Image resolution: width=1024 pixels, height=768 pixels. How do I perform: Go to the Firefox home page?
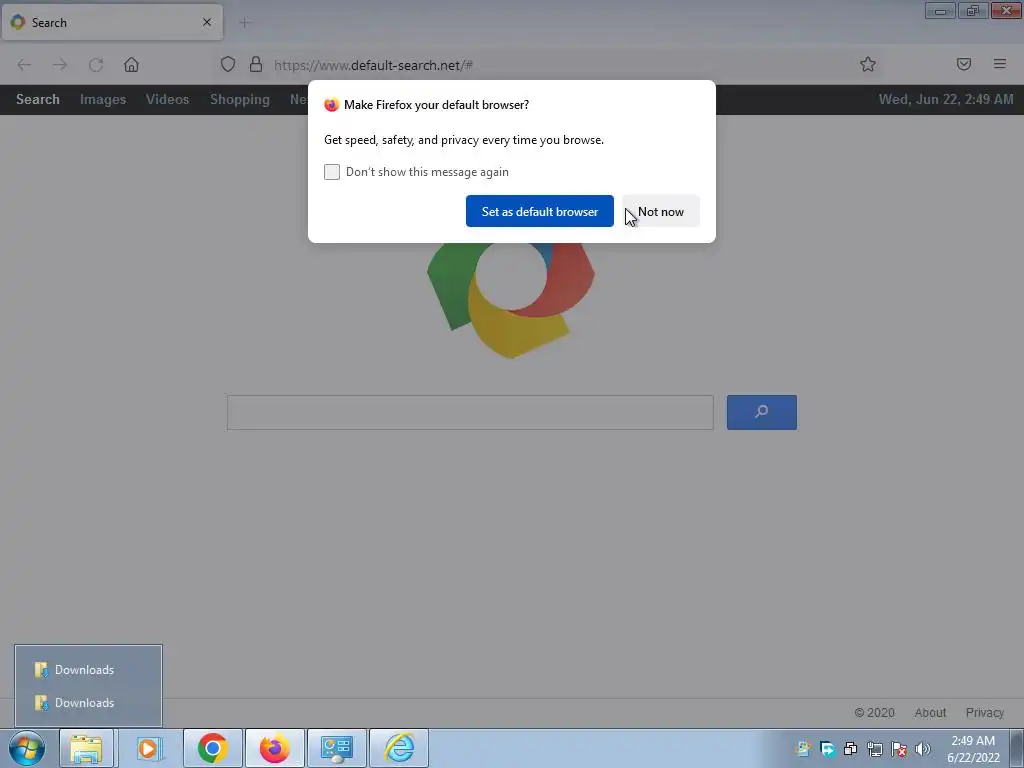pos(131,65)
